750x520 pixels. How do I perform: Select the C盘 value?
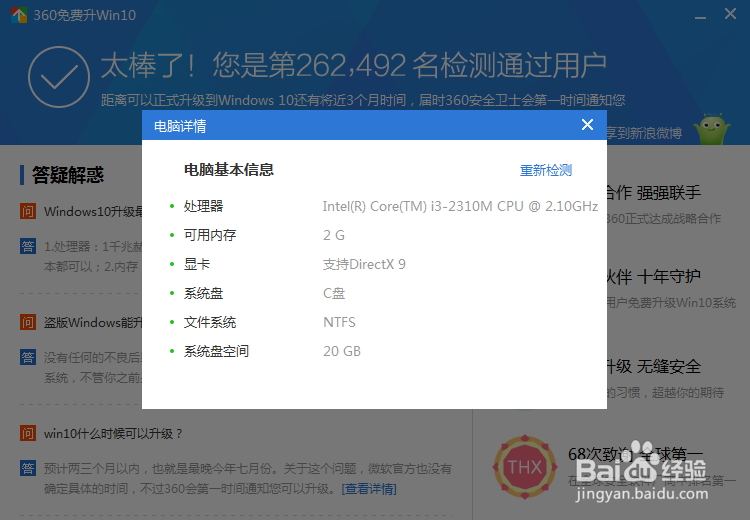(334, 293)
